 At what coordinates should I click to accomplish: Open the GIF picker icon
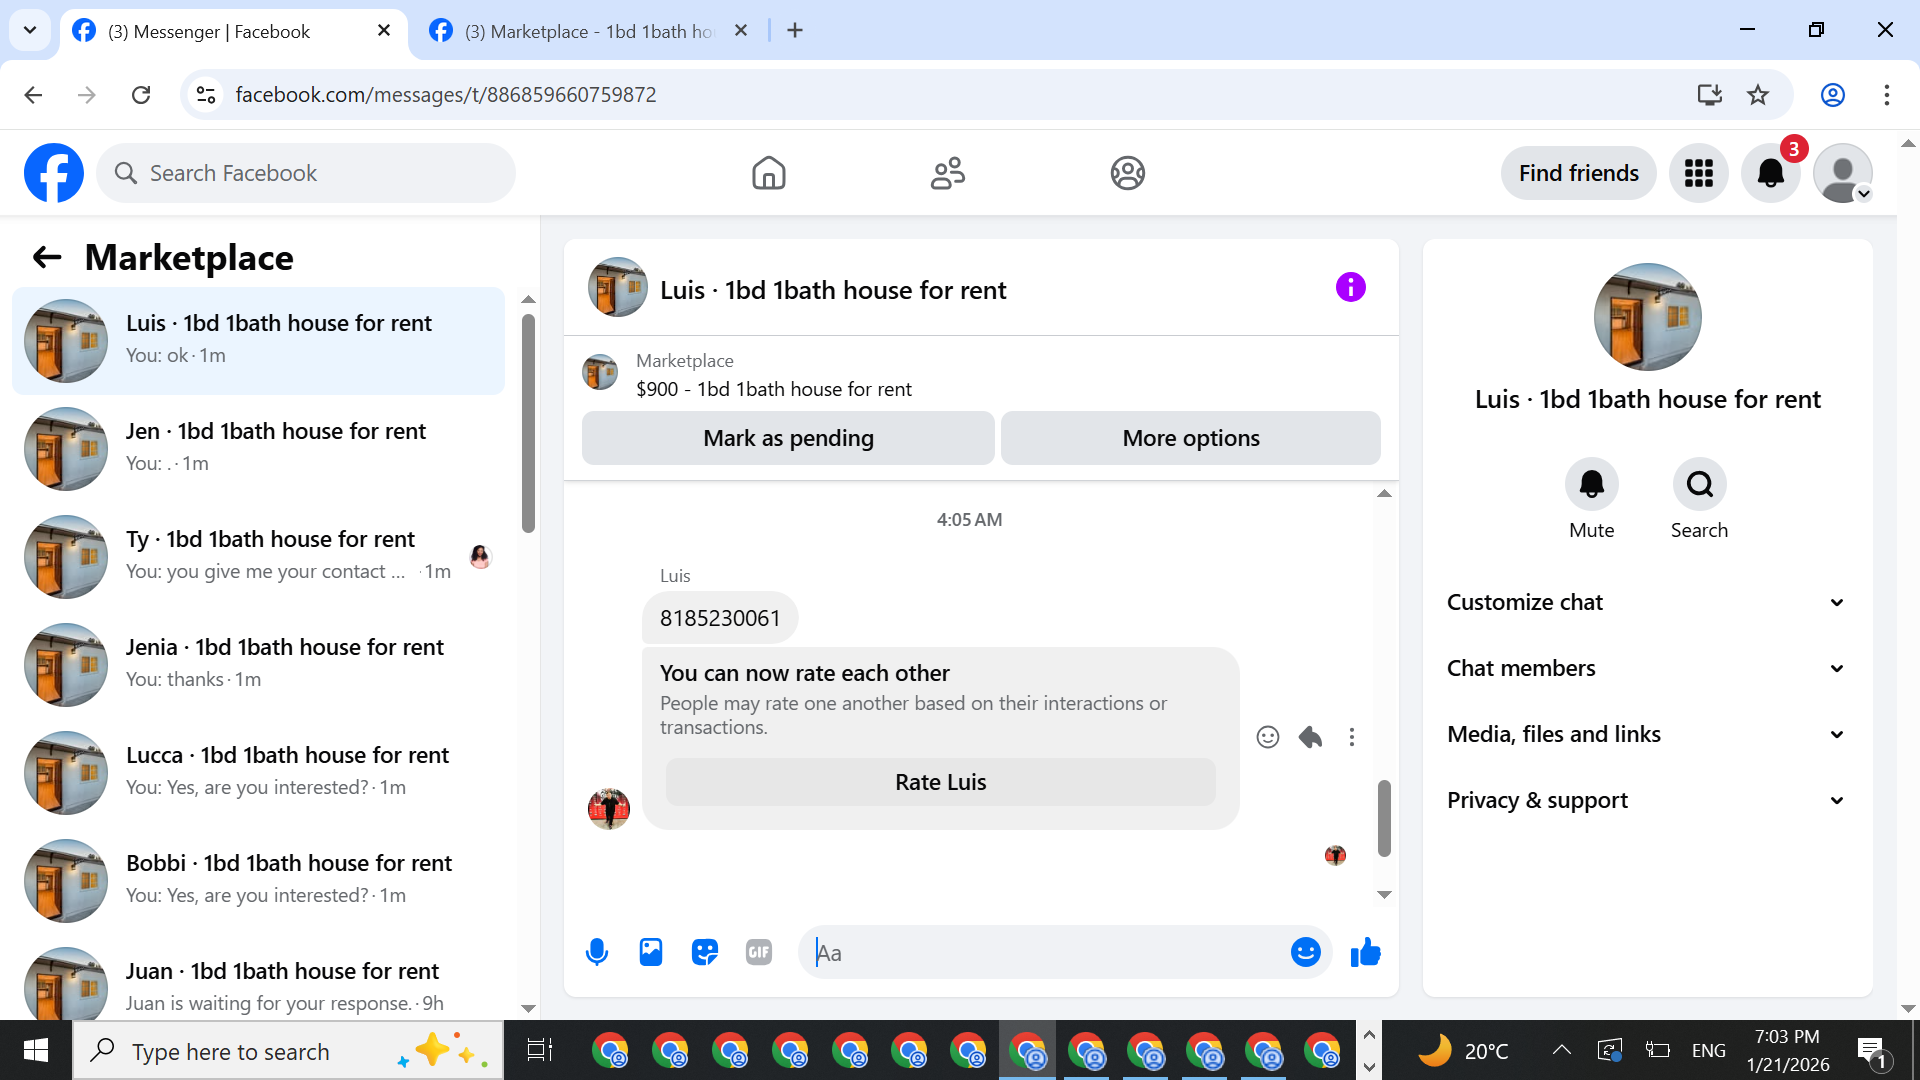(x=759, y=952)
